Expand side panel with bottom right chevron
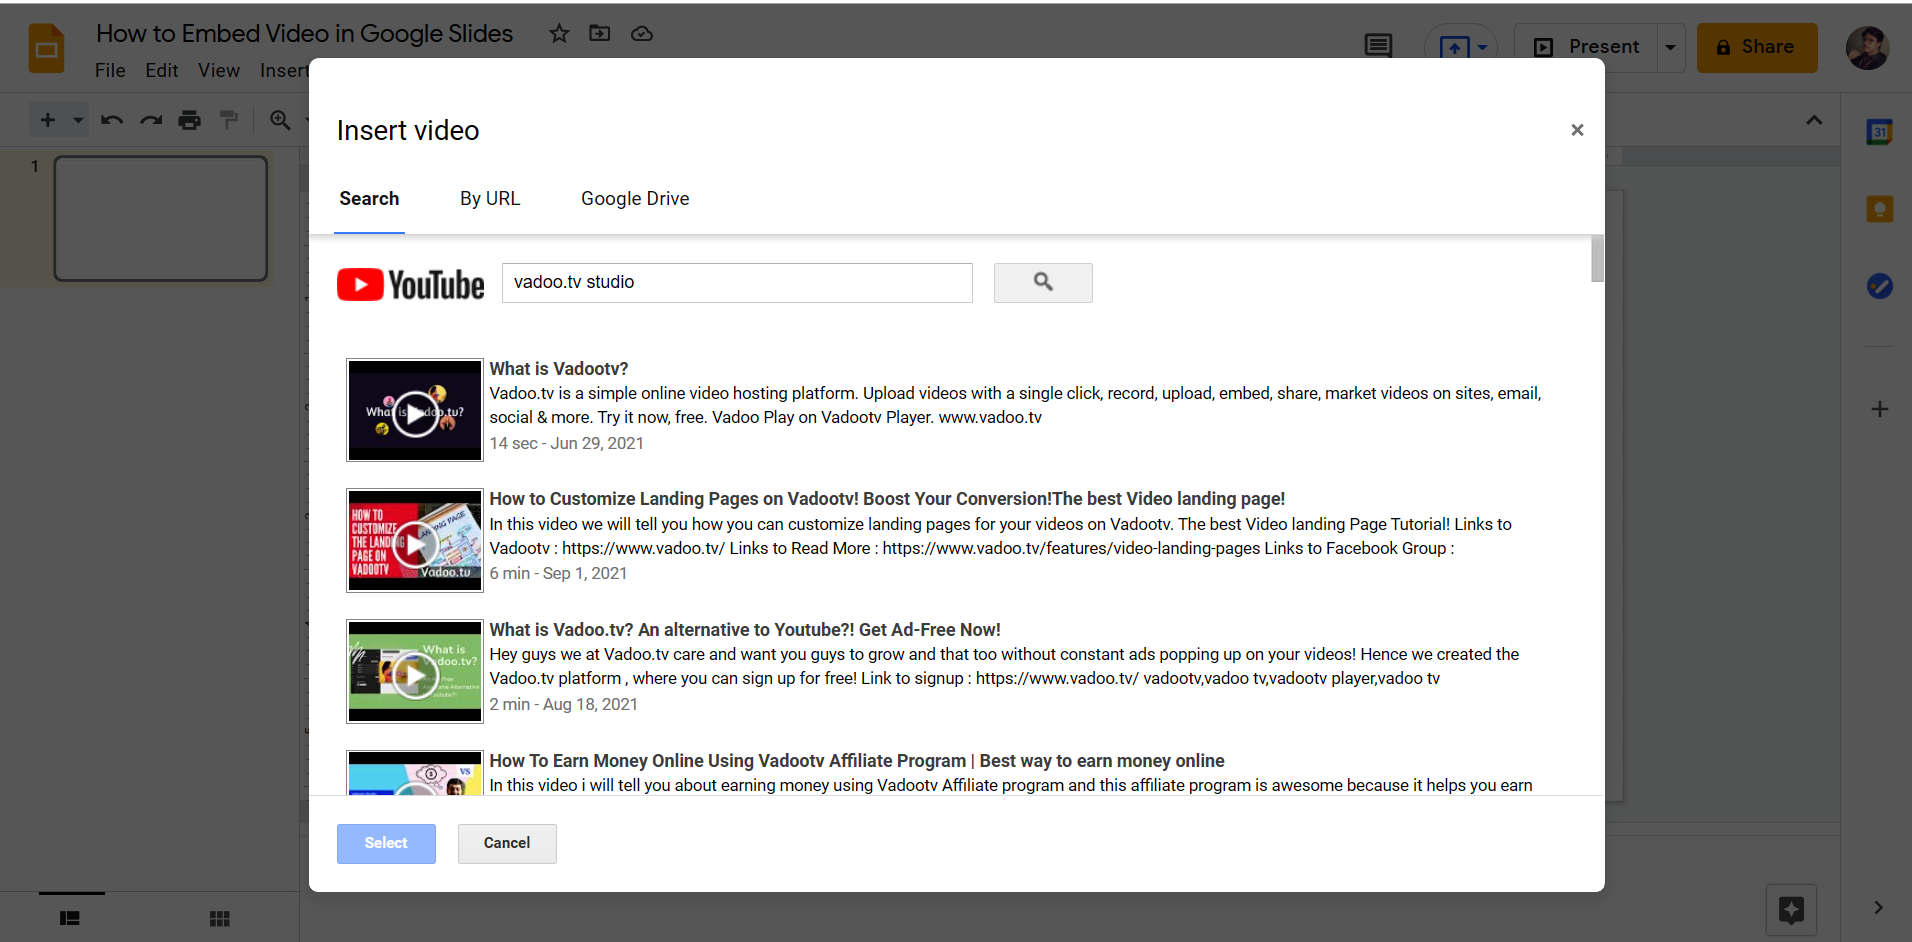1912x942 pixels. point(1878,907)
